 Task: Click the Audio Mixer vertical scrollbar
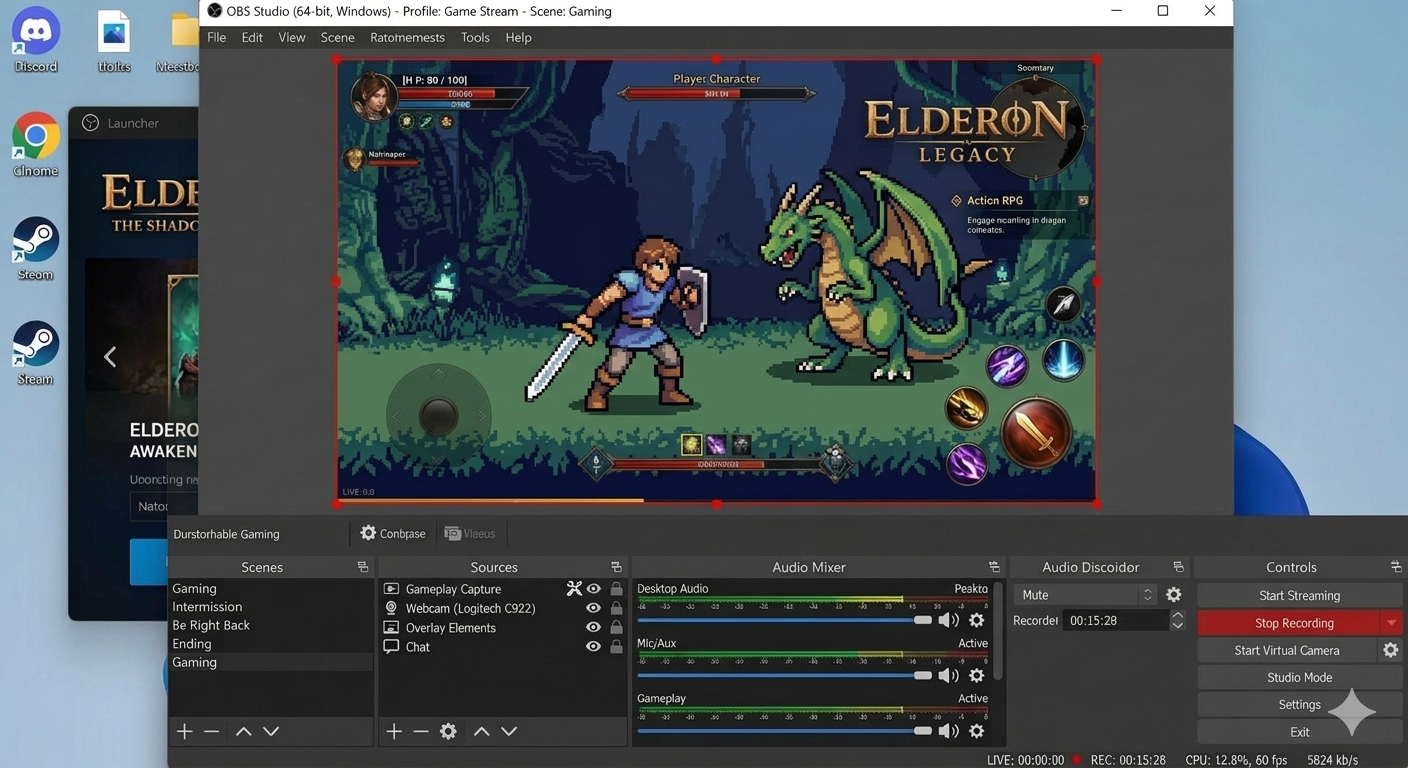997,632
